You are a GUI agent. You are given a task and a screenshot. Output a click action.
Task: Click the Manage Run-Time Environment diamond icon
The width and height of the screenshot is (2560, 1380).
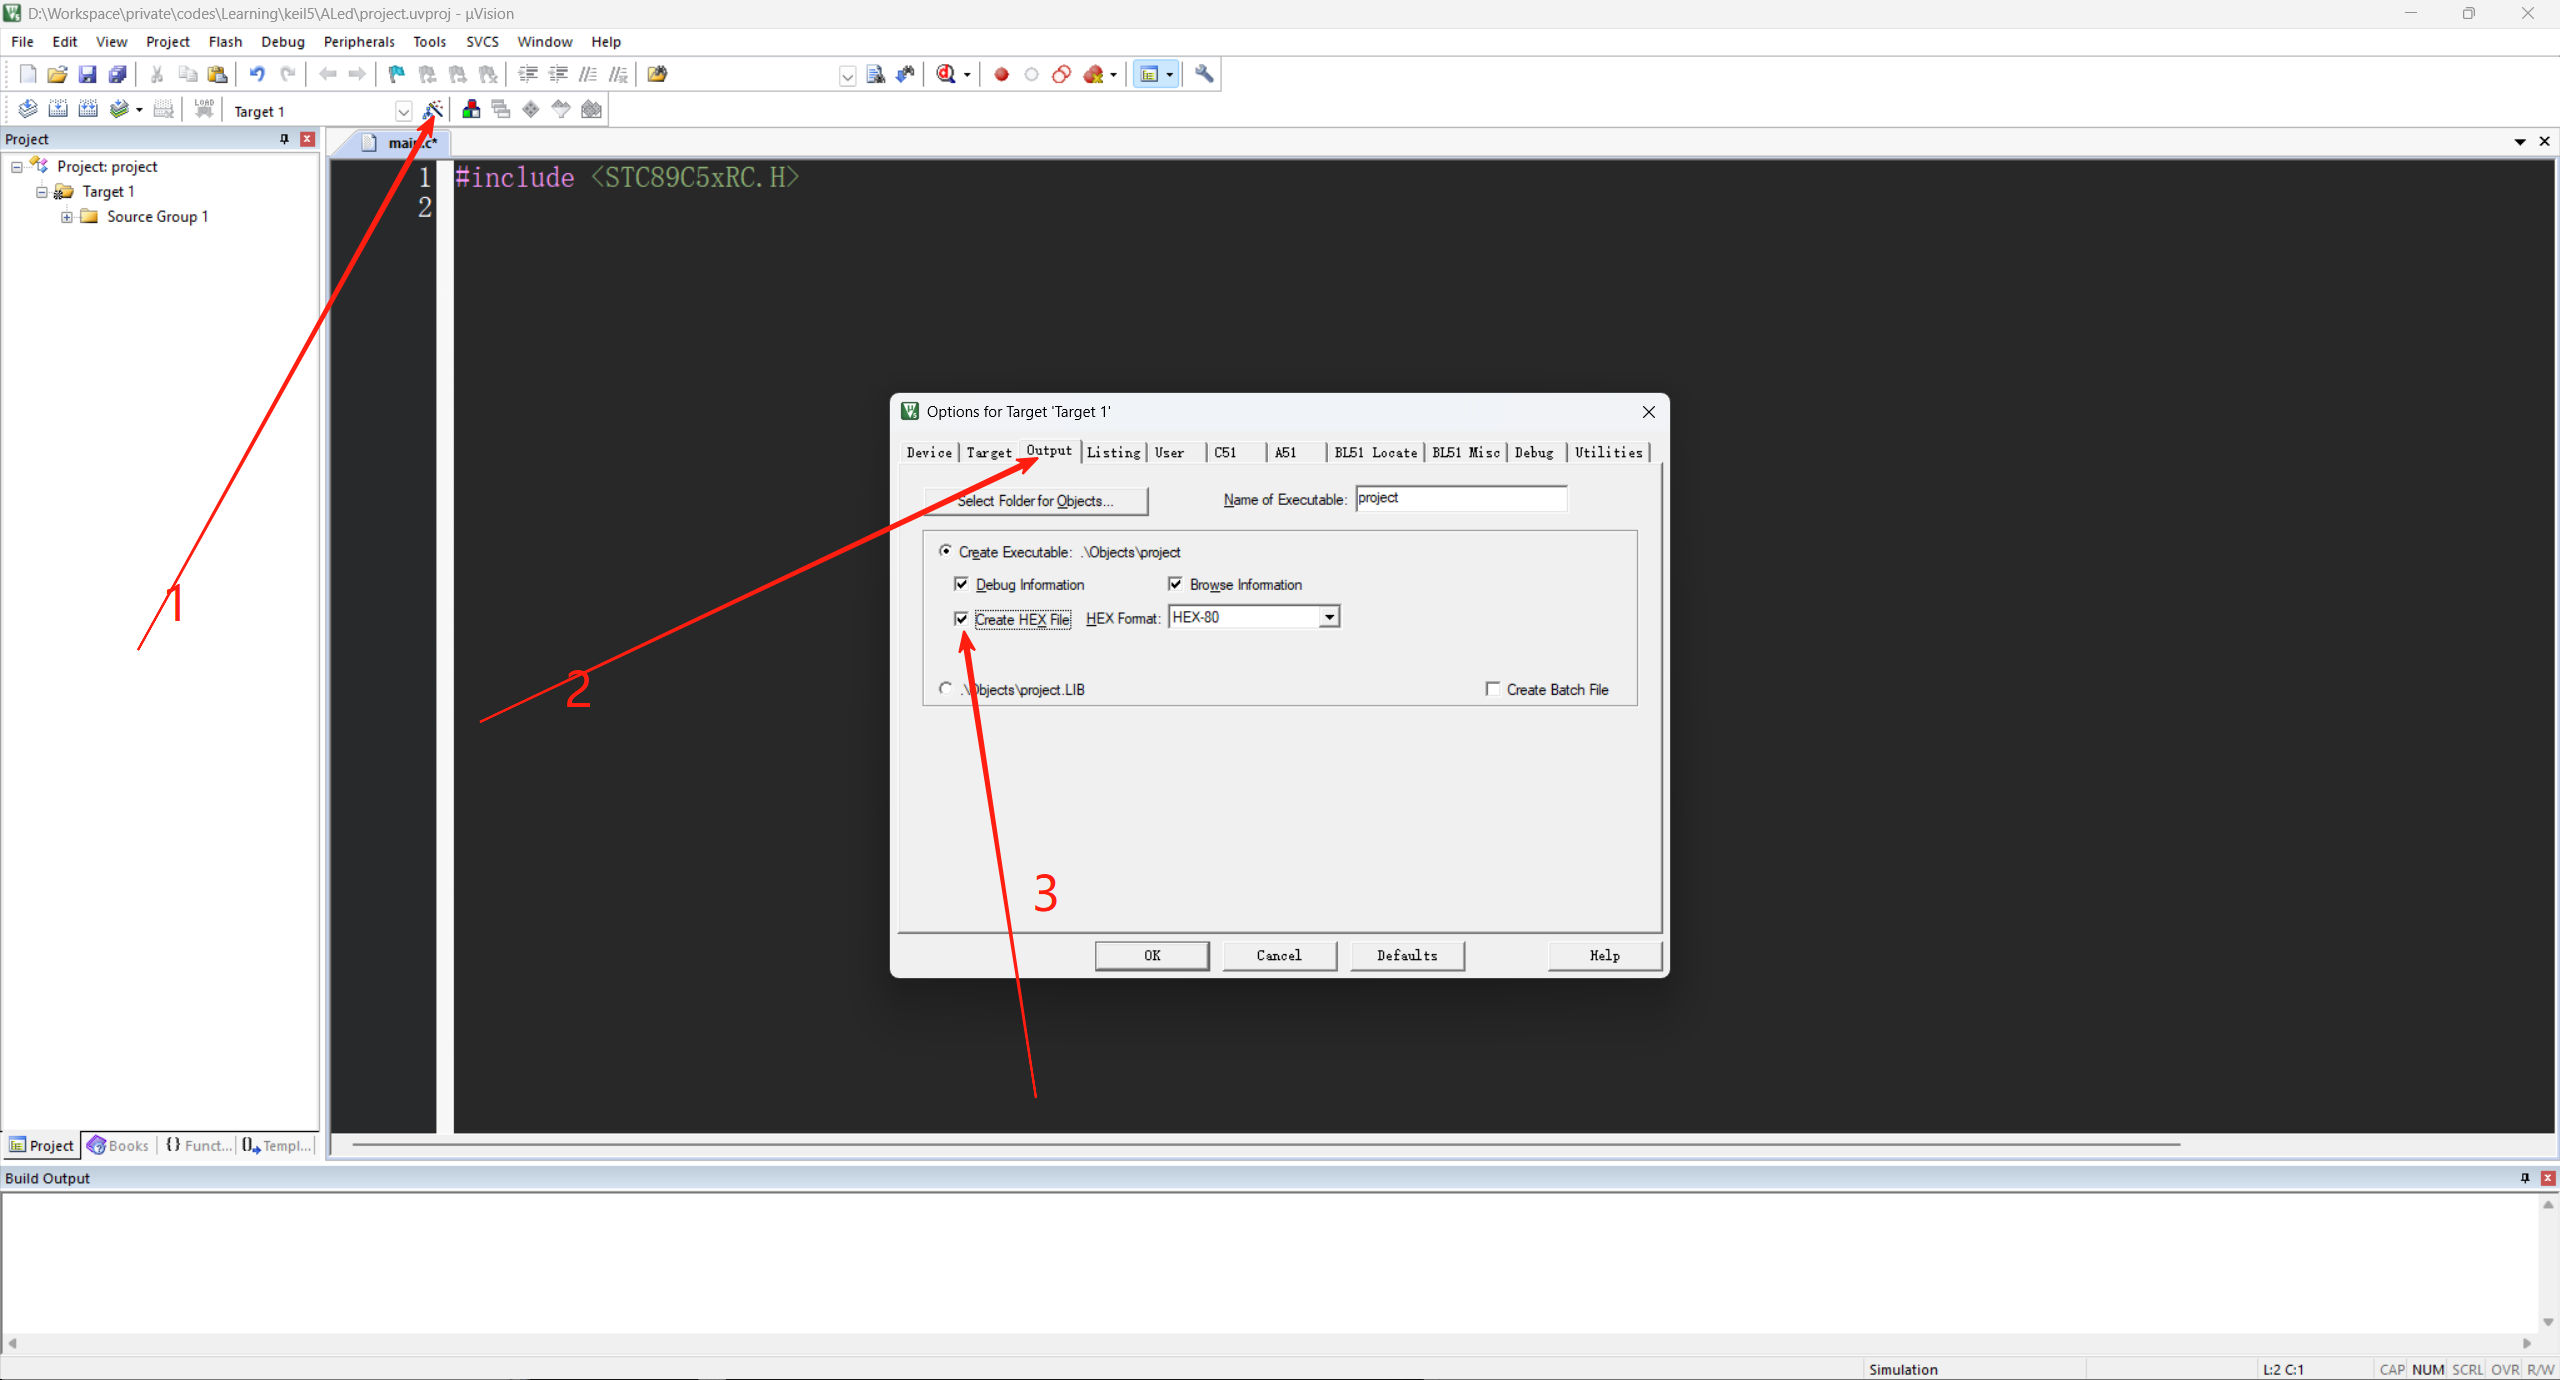[x=531, y=109]
